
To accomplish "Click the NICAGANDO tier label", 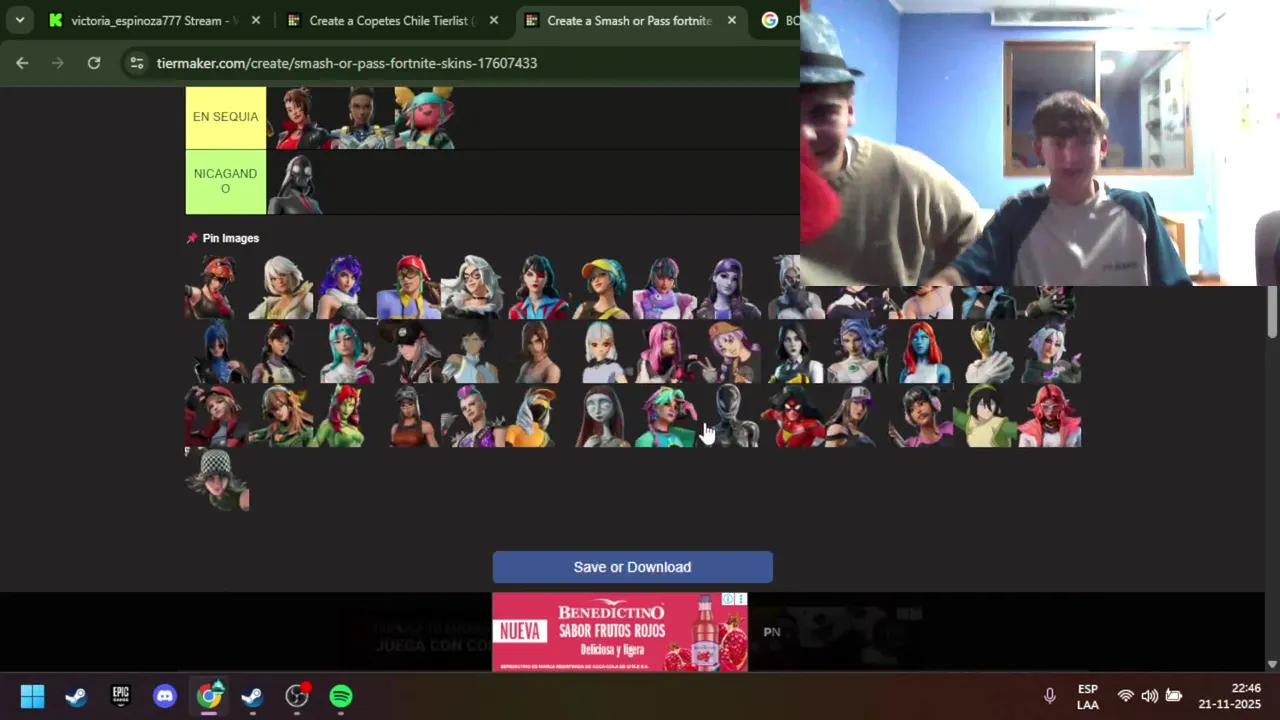I will (226, 181).
